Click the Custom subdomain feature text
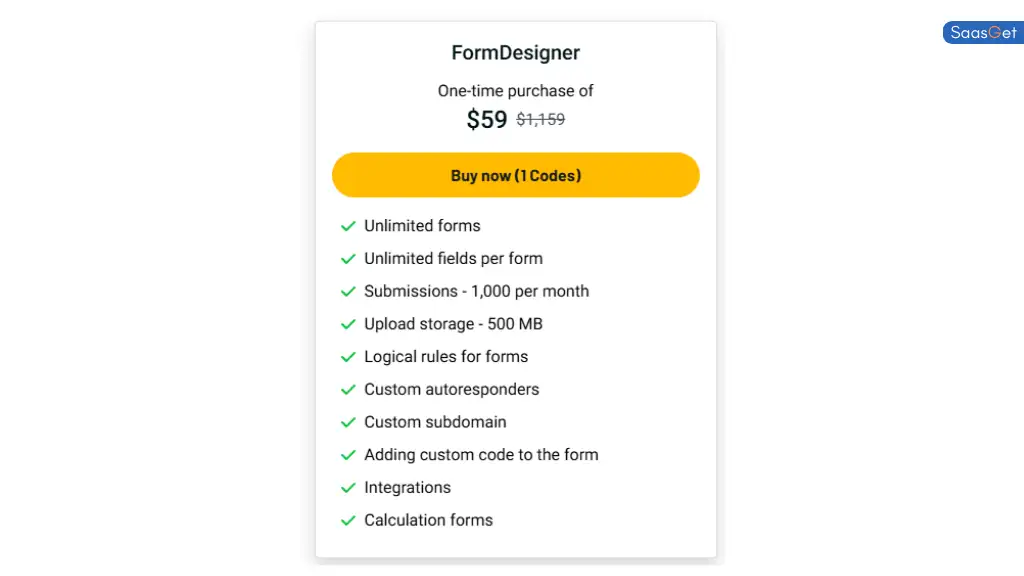The image size is (1024, 576). [x=435, y=422]
